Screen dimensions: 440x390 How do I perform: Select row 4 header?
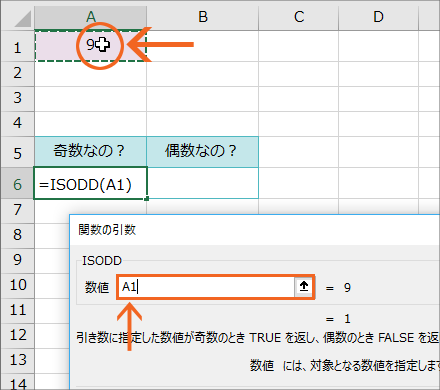[17, 124]
